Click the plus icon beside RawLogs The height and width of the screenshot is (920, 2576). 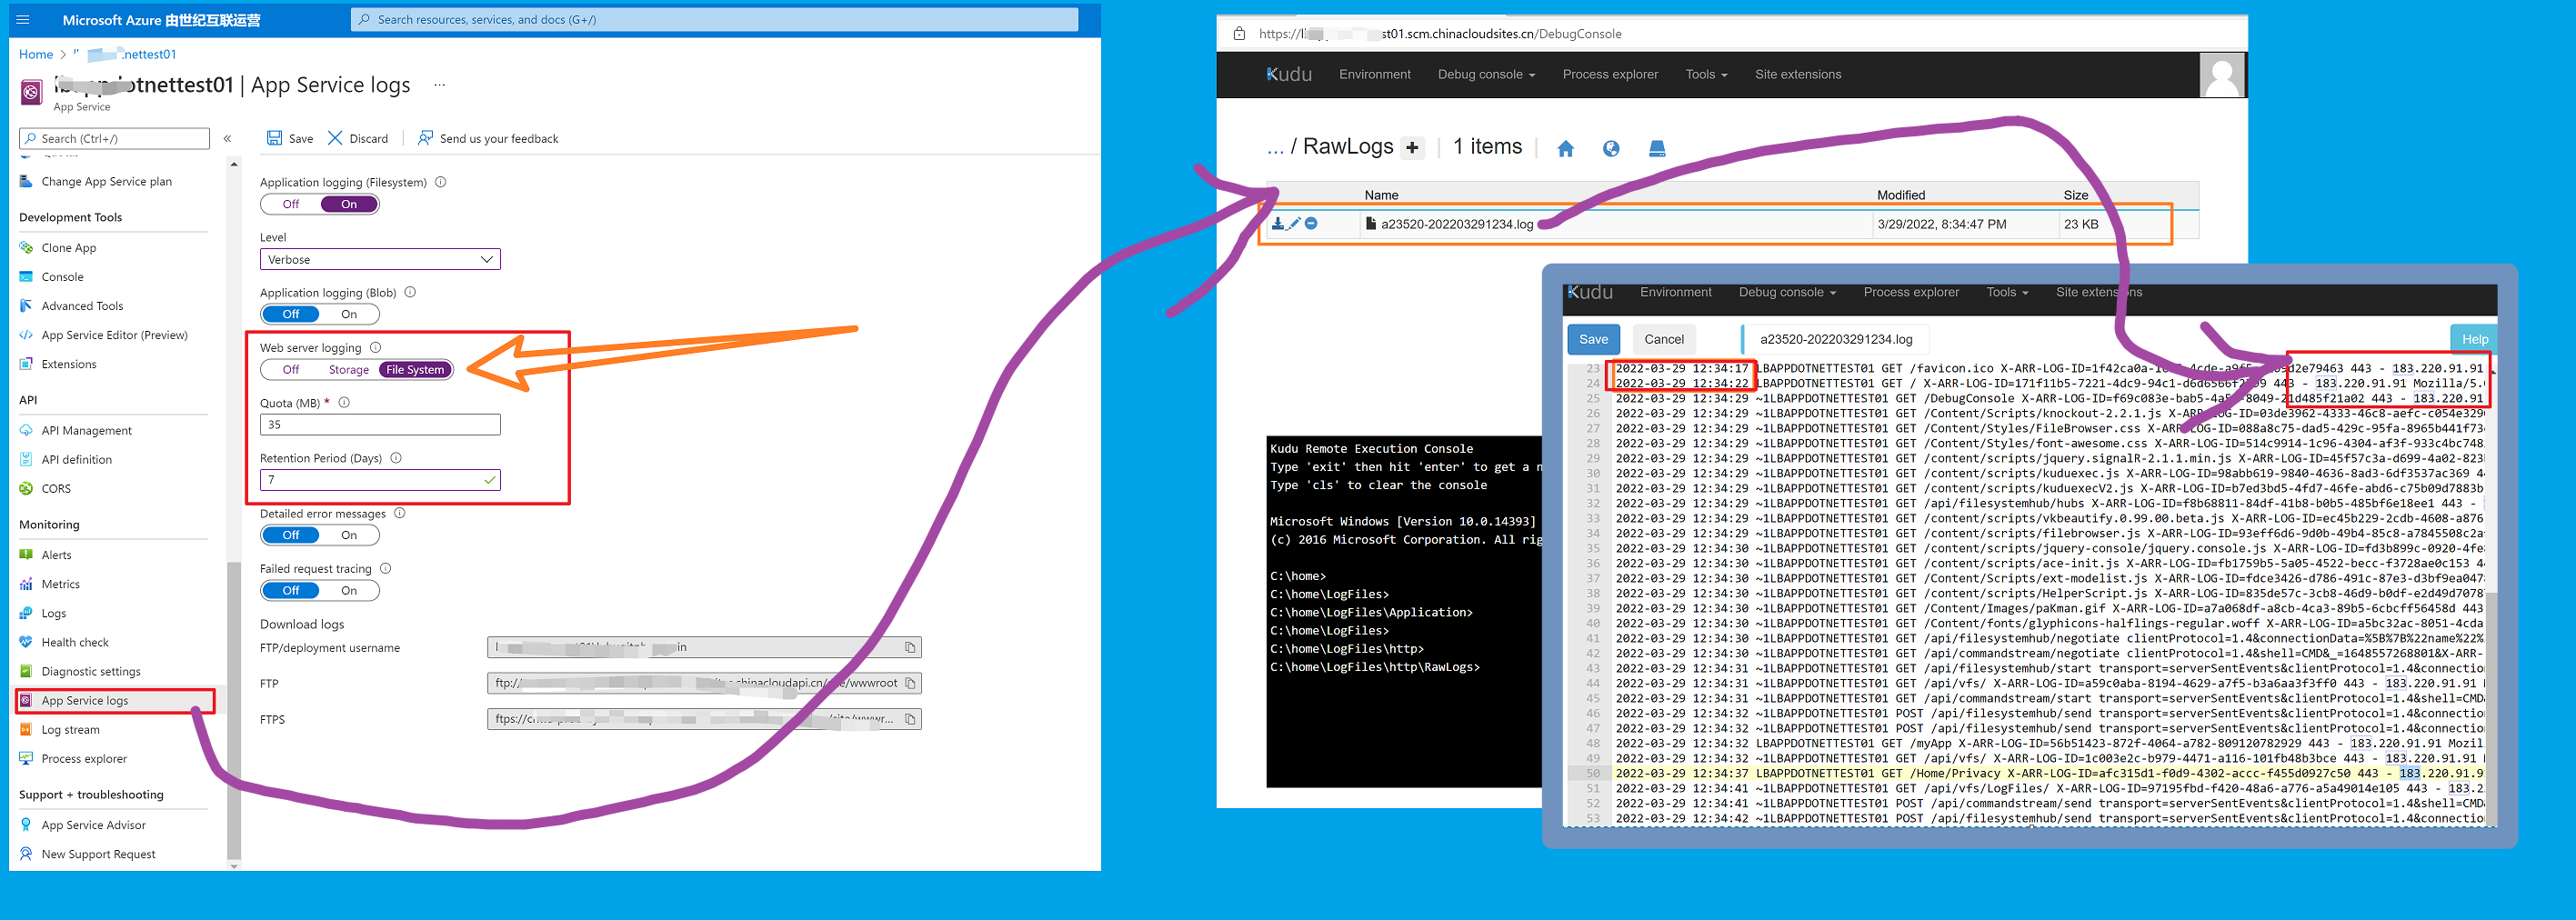[1411, 148]
